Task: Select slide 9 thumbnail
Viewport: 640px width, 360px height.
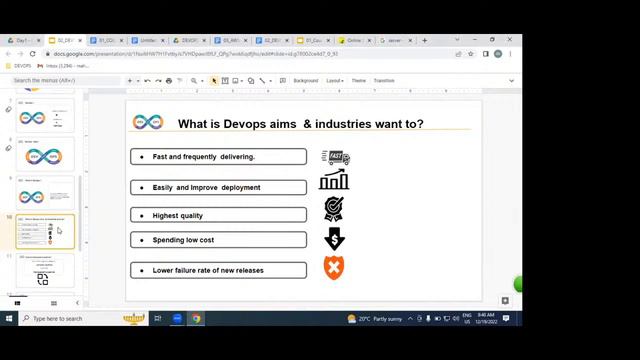Action: [45, 193]
